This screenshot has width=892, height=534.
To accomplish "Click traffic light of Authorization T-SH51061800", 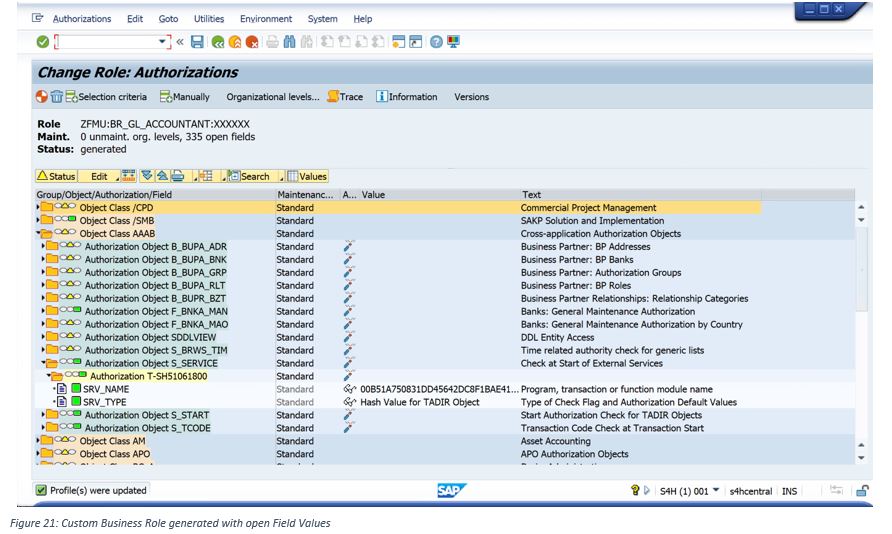I will 76,375.
